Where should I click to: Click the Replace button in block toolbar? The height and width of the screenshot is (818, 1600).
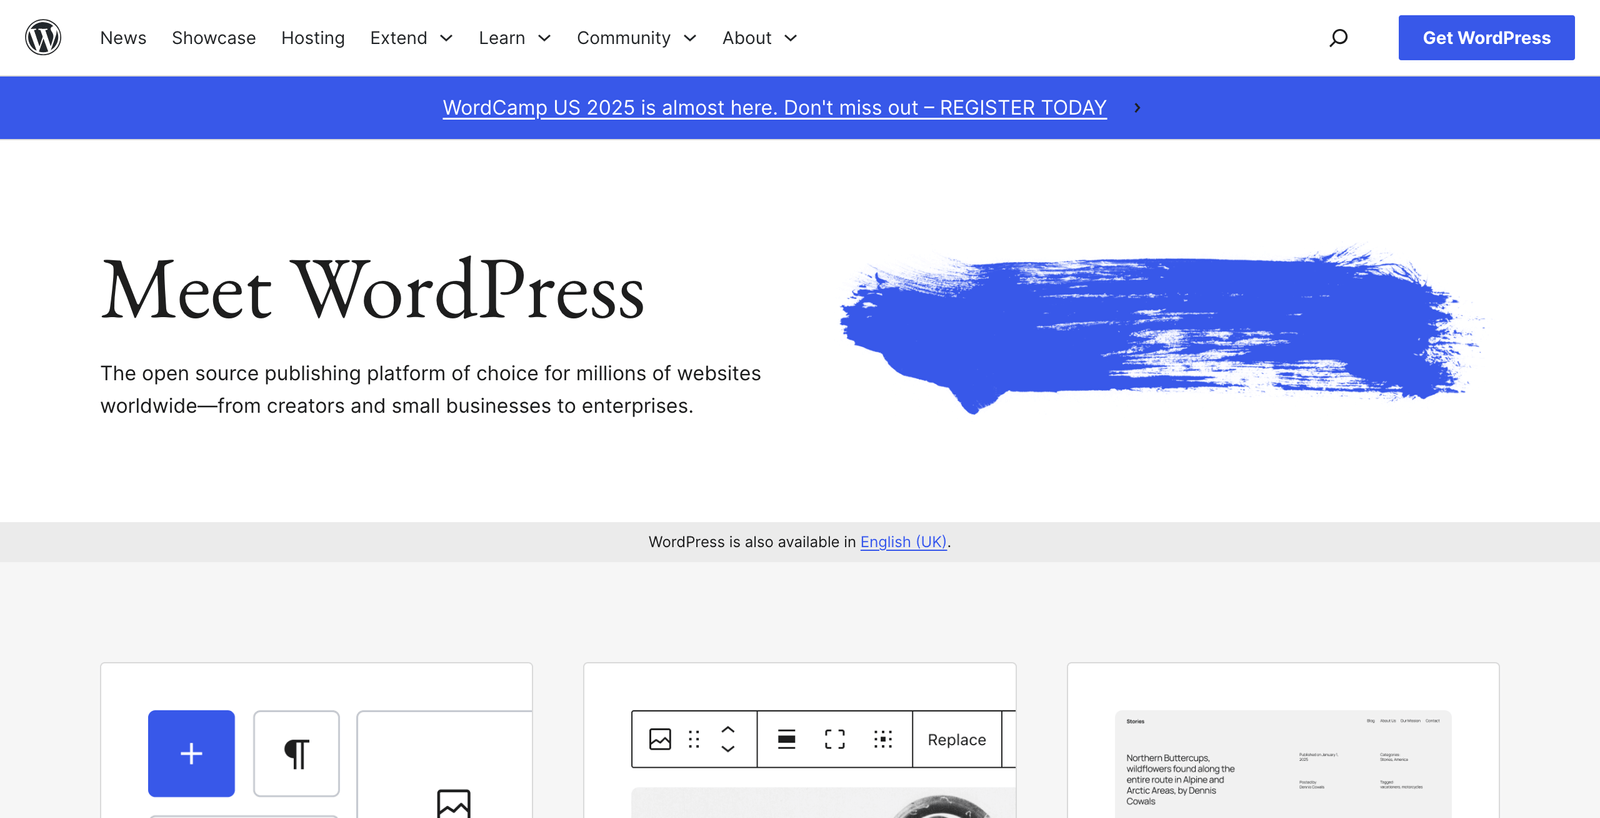coord(957,740)
